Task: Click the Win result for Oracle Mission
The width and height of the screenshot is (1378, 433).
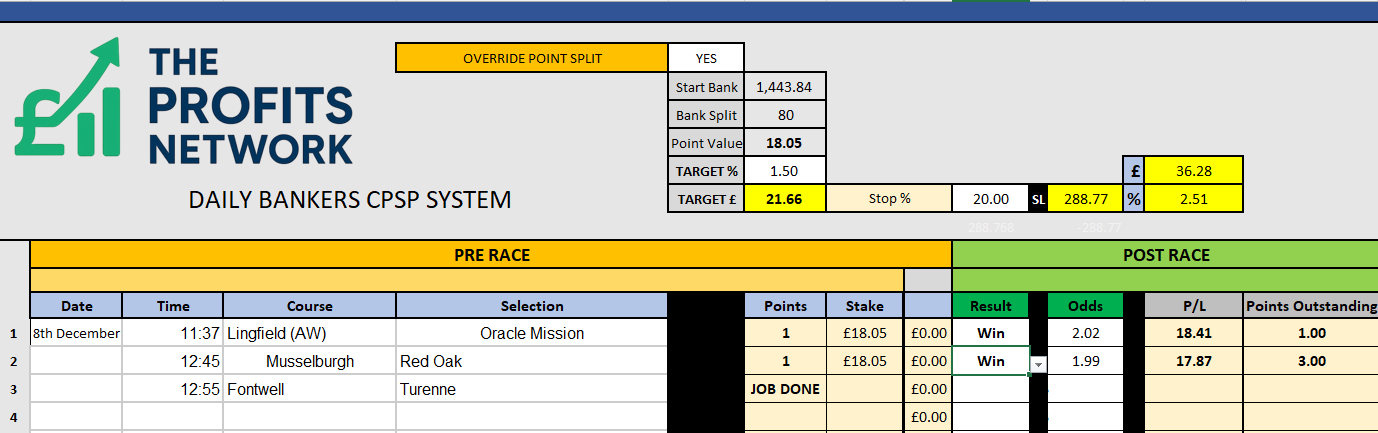Action: pyautogui.click(x=991, y=333)
